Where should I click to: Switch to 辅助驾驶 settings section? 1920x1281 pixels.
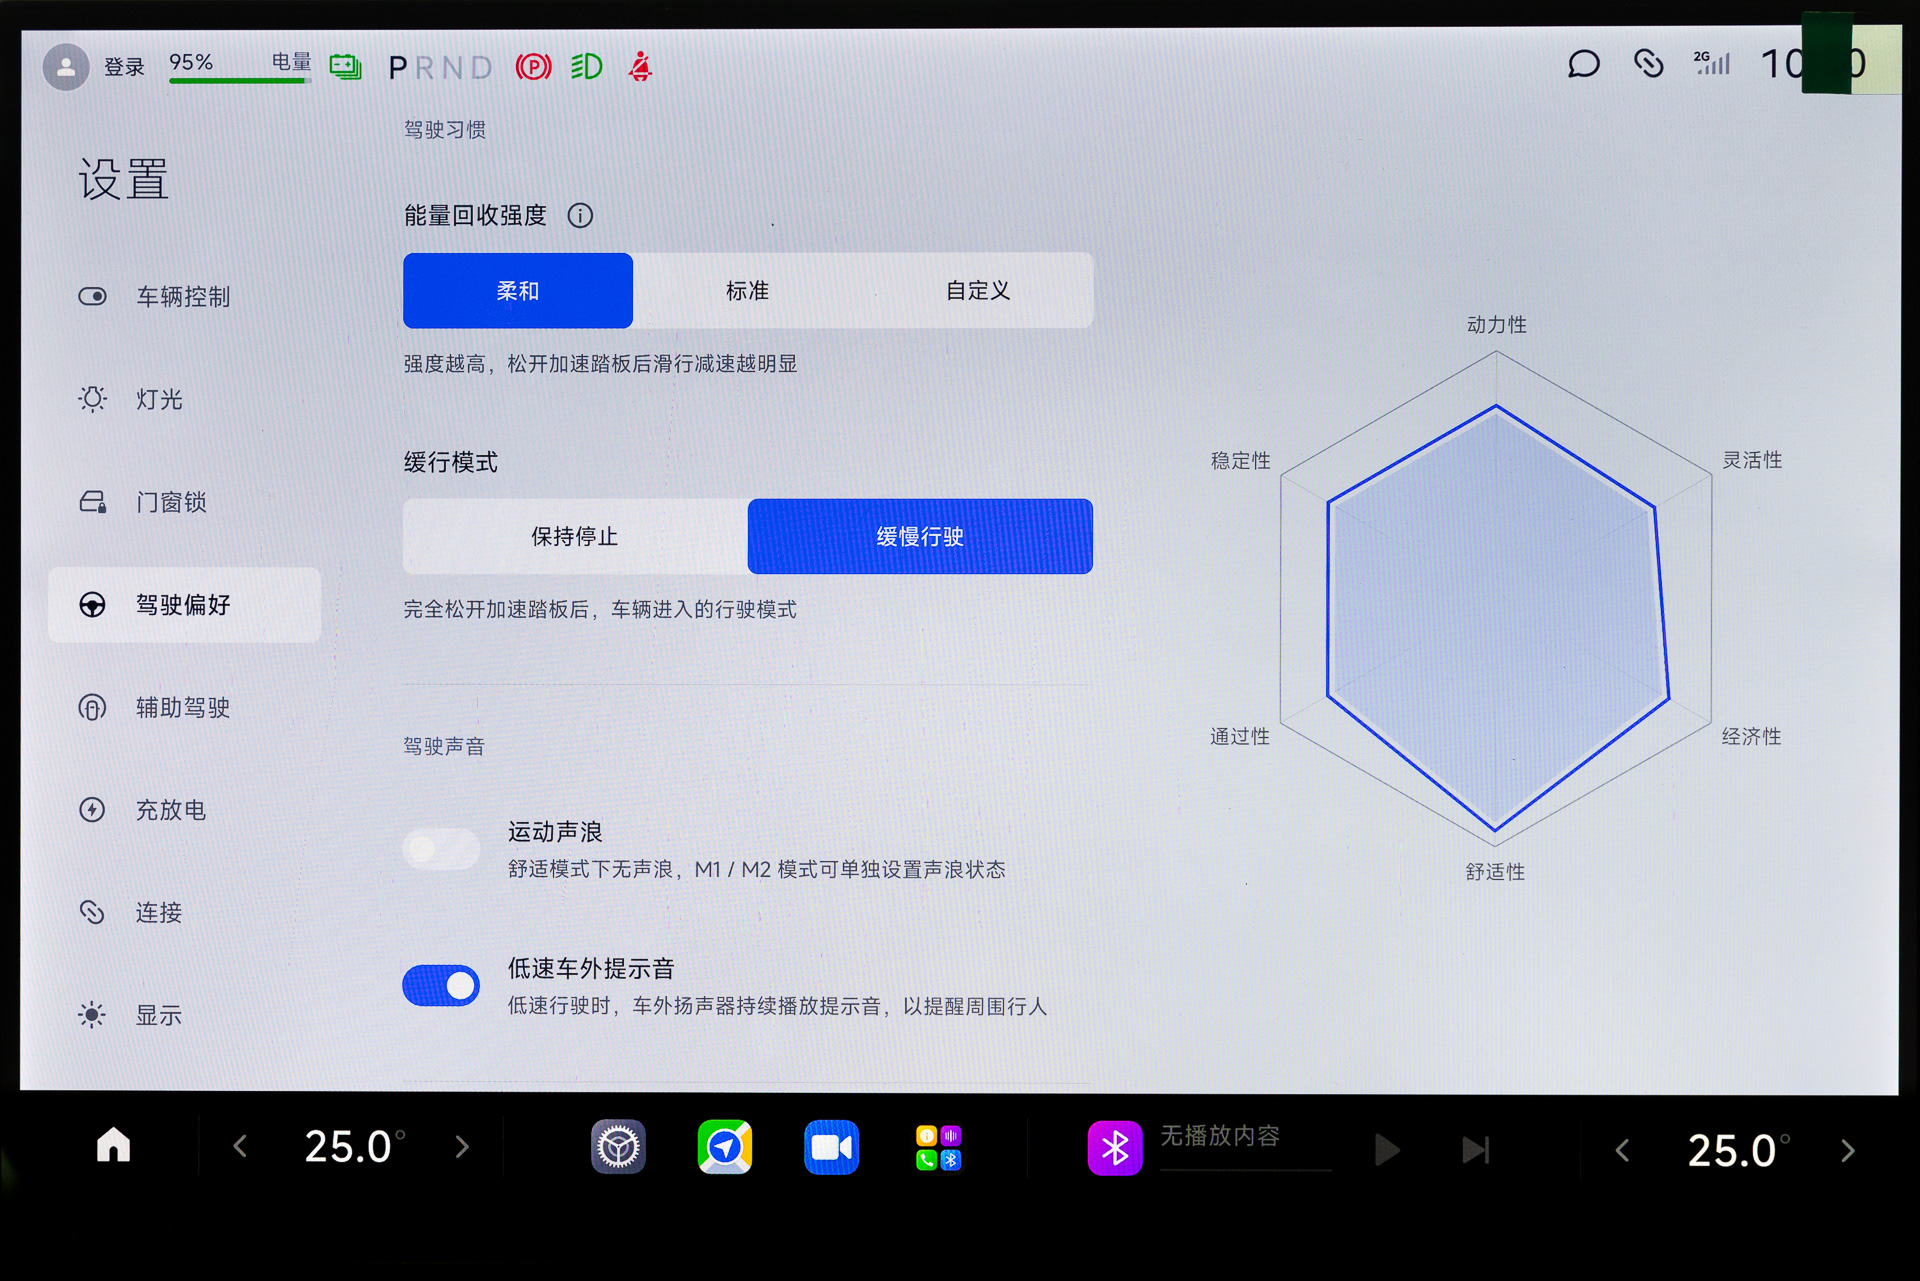click(x=183, y=708)
